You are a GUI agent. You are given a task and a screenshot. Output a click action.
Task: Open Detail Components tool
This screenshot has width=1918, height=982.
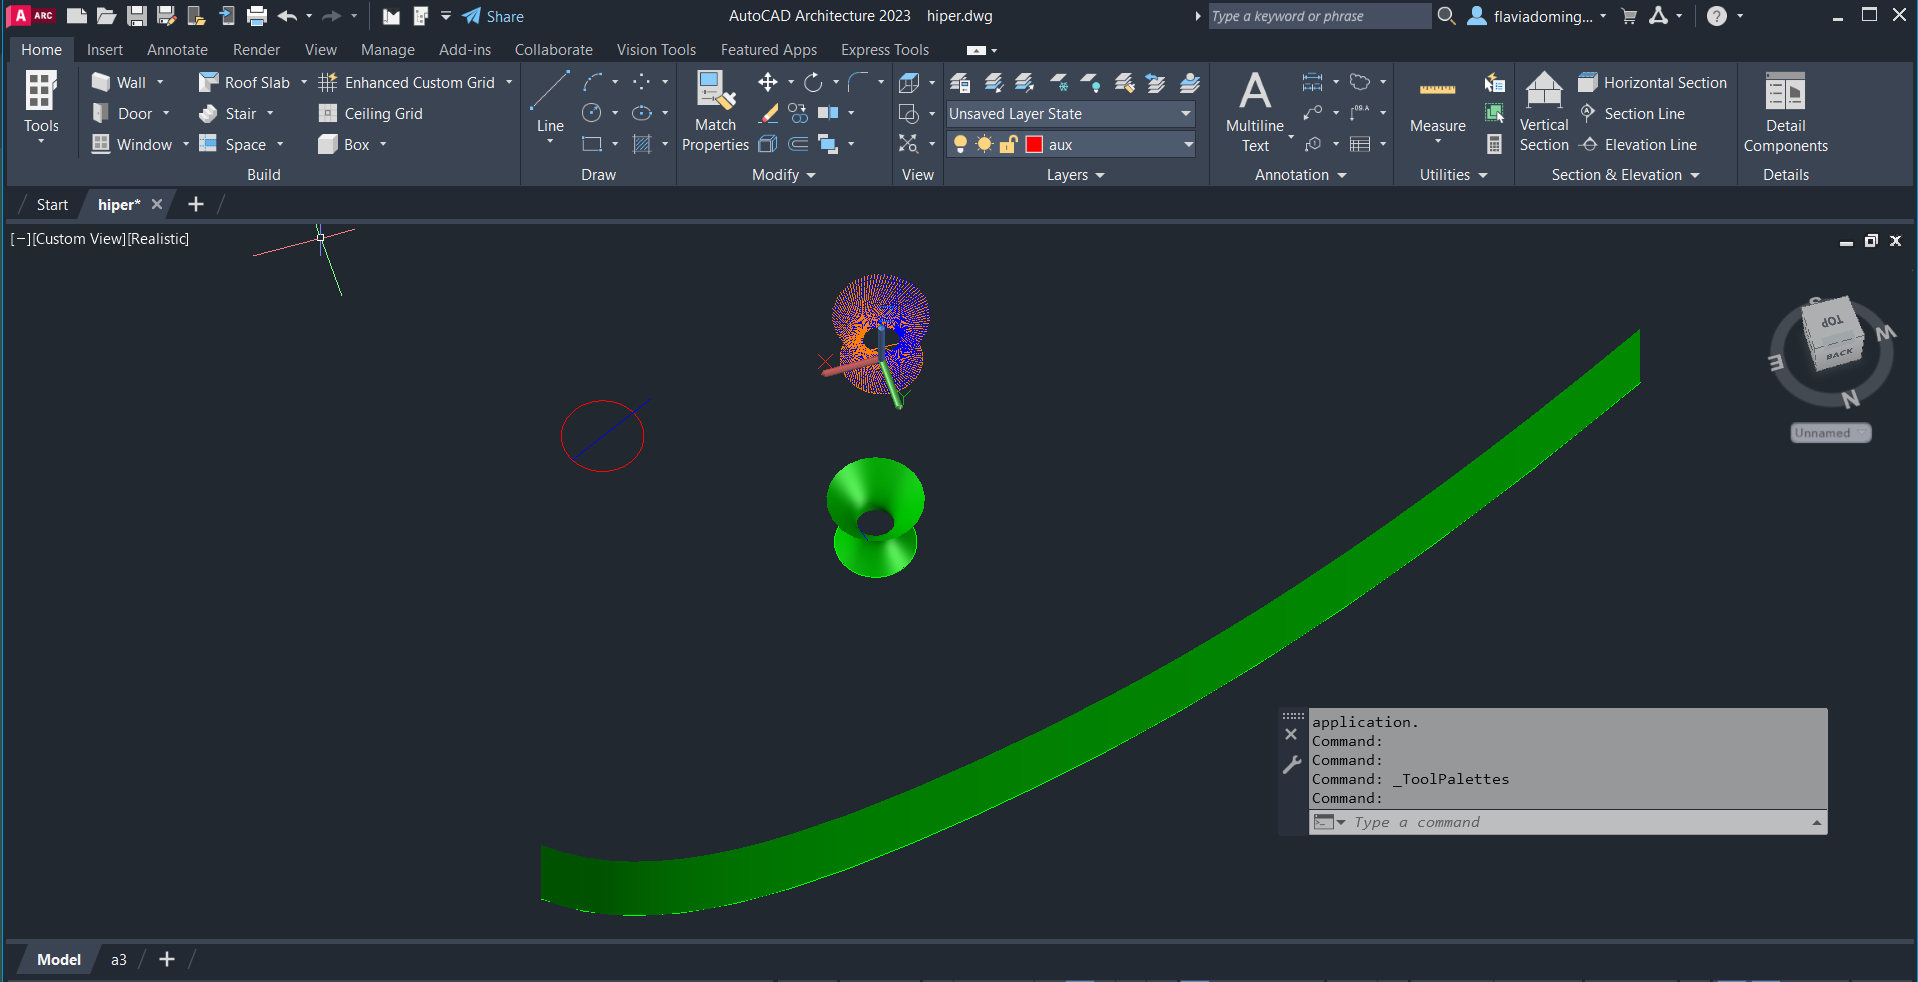(x=1785, y=110)
